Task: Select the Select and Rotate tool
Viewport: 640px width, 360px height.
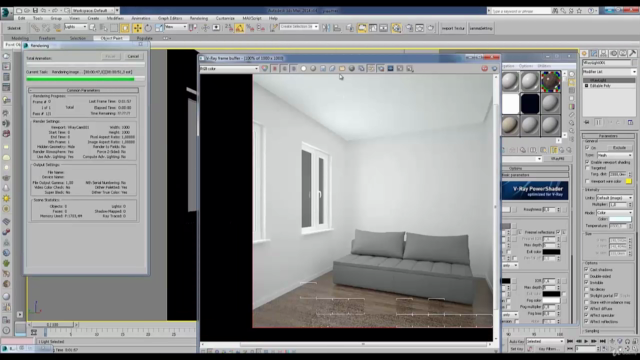Action: coord(148,28)
